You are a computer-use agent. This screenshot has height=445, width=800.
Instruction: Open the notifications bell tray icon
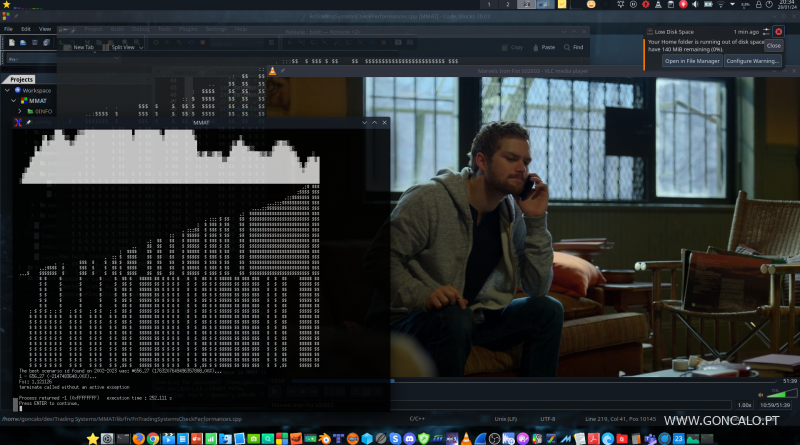620,5
